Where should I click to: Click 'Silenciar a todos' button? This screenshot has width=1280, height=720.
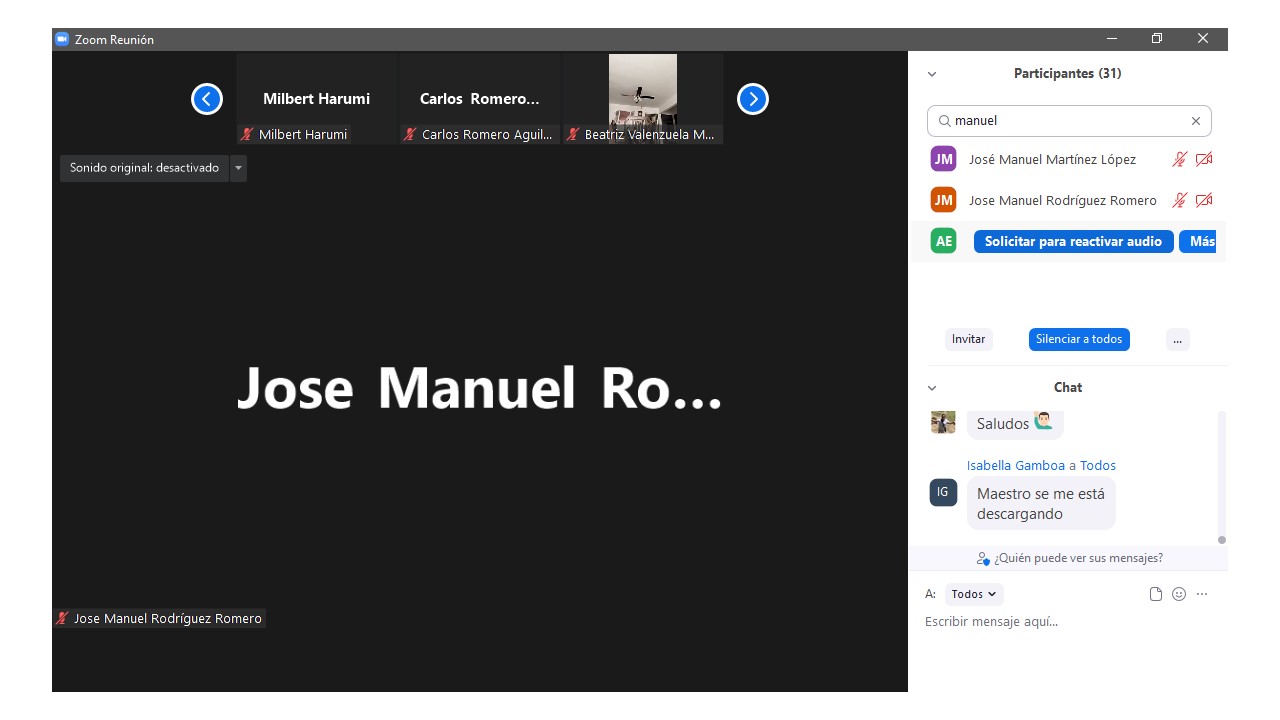pos(1079,339)
